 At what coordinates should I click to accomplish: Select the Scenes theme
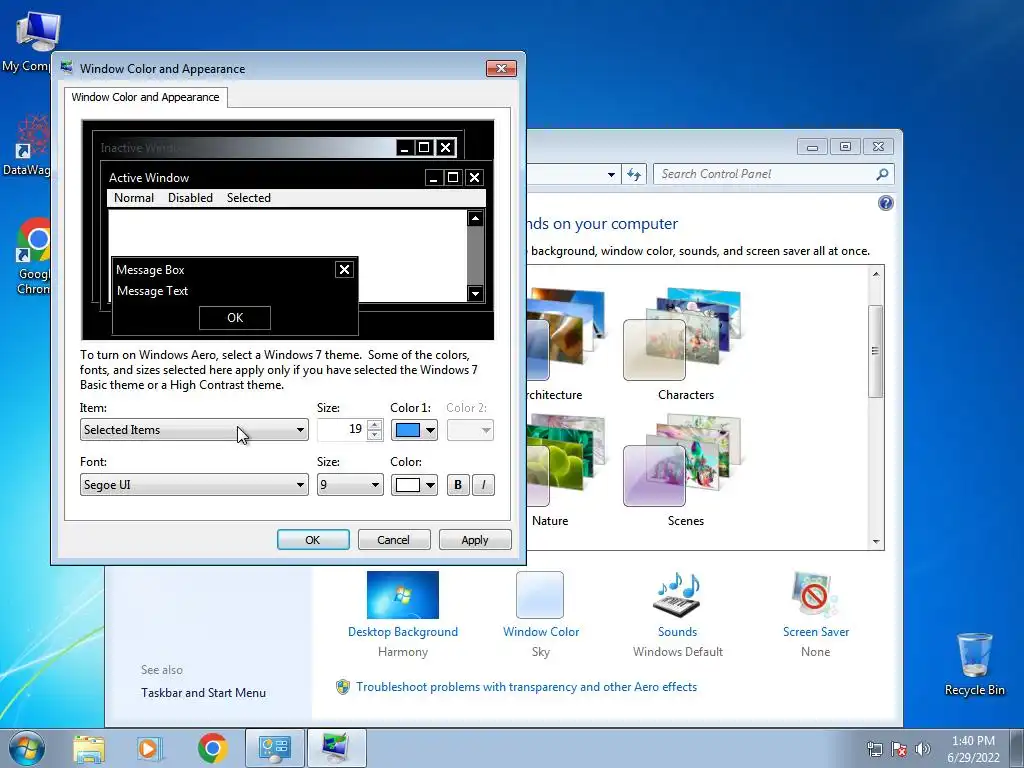point(685,470)
